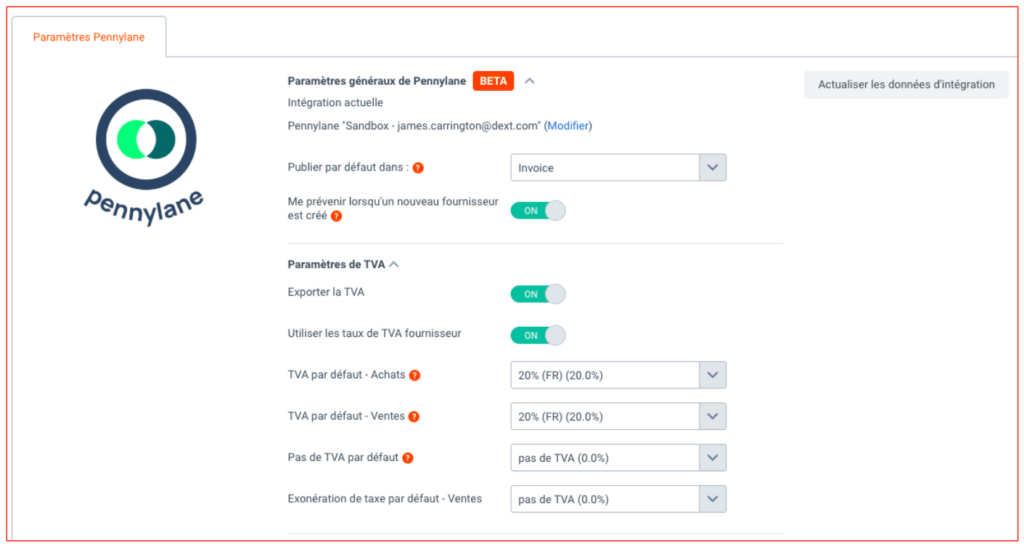The width and height of the screenshot is (1024, 549).
Task: Open the Publier par défaut Invoice dropdown
Action: pos(618,168)
